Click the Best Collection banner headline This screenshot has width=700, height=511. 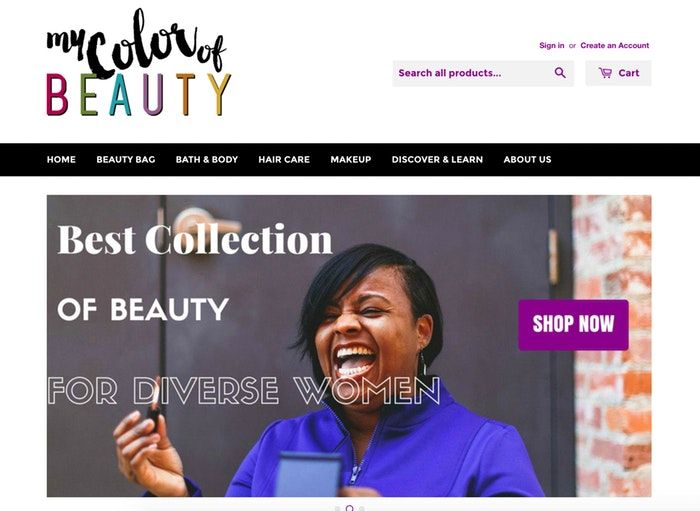(x=195, y=240)
